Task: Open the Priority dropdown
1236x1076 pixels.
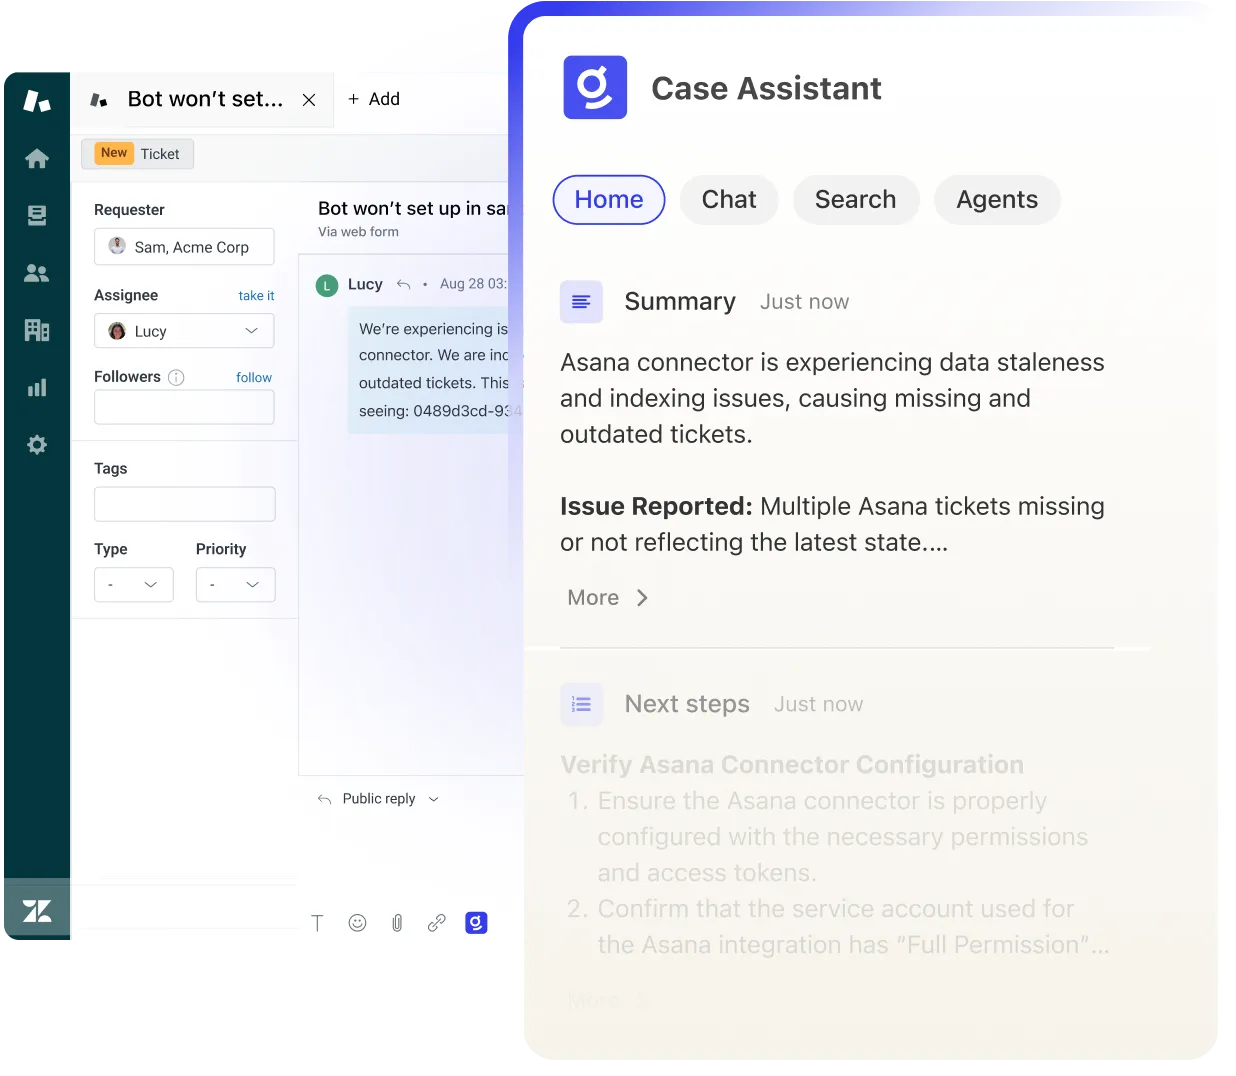Action: tap(236, 585)
